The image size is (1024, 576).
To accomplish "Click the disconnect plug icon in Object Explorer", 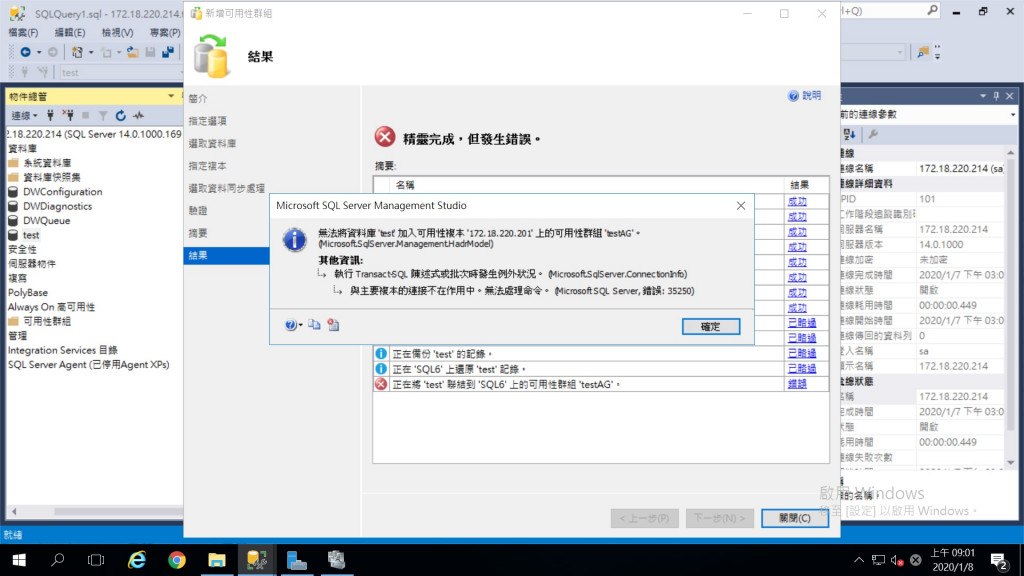I will 68,116.
